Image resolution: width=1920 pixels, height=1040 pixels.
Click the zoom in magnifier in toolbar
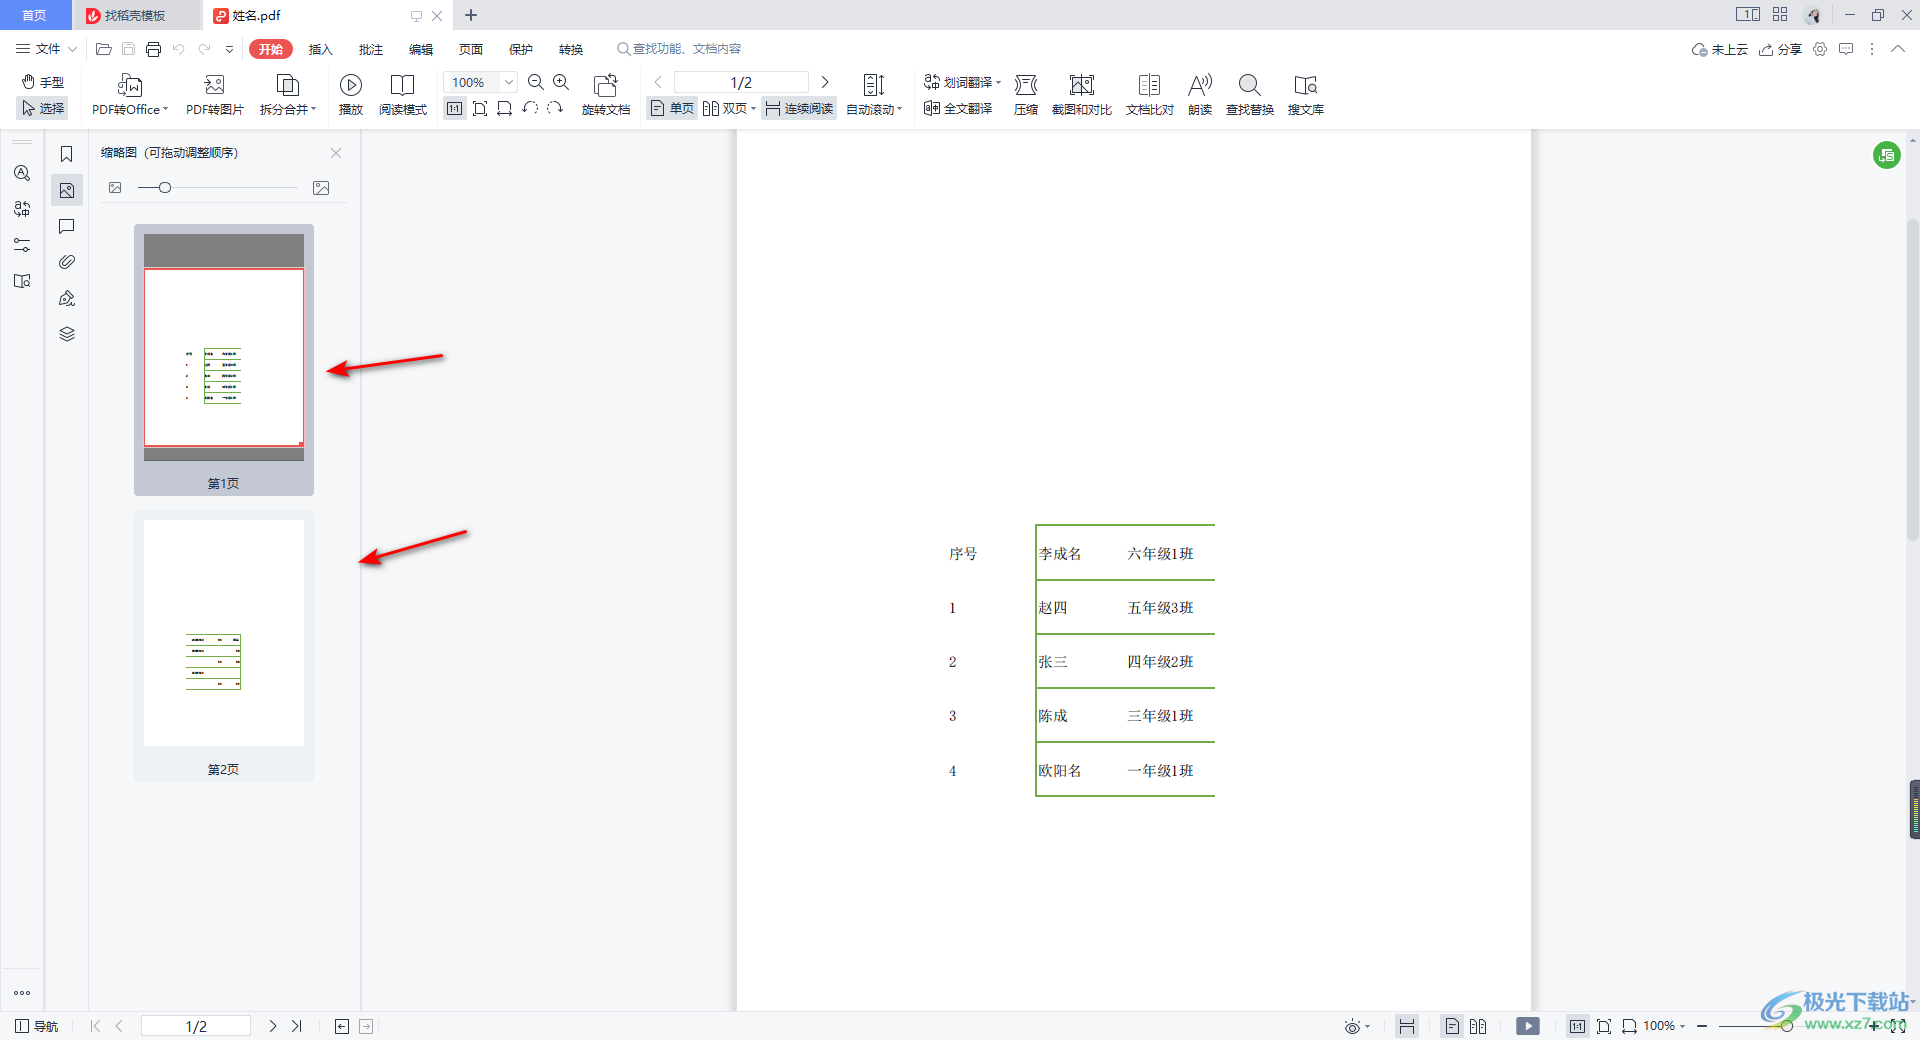coord(561,82)
